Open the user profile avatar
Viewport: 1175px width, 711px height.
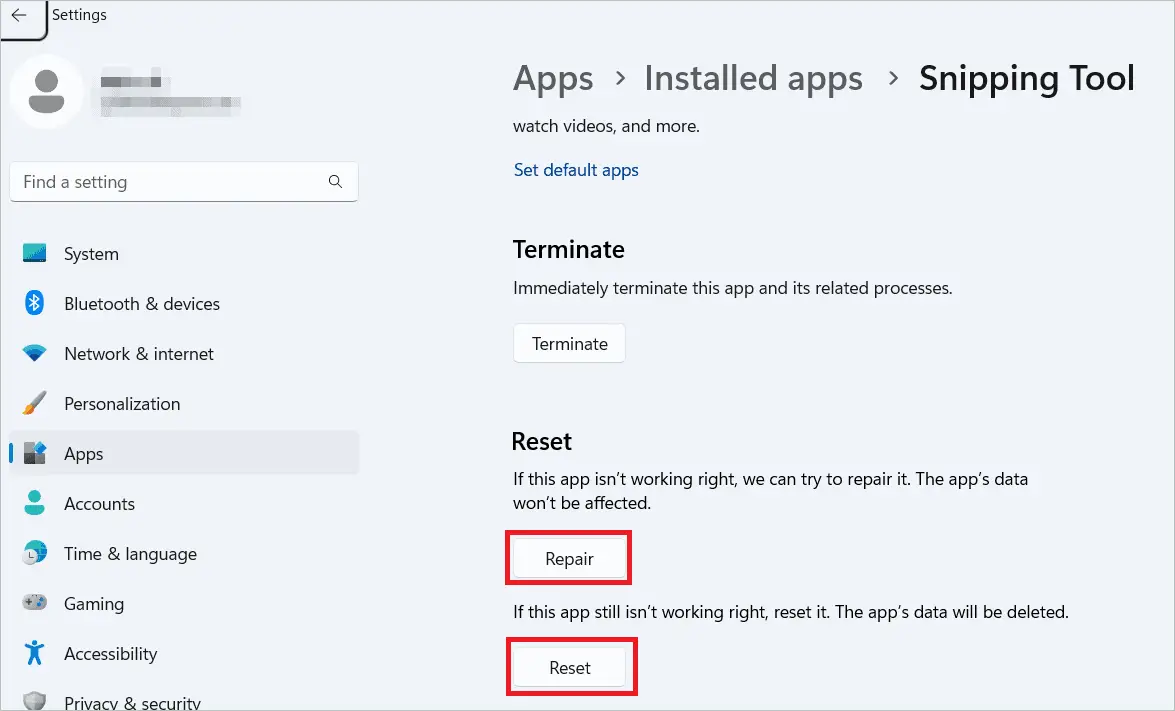pyautogui.click(x=46, y=91)
